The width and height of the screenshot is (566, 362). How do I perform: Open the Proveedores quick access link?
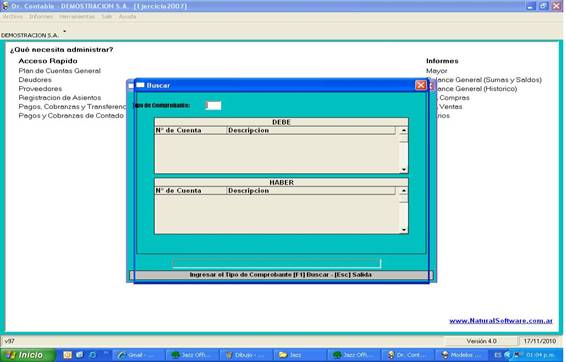pyautogui.click(x=40, y=89)
